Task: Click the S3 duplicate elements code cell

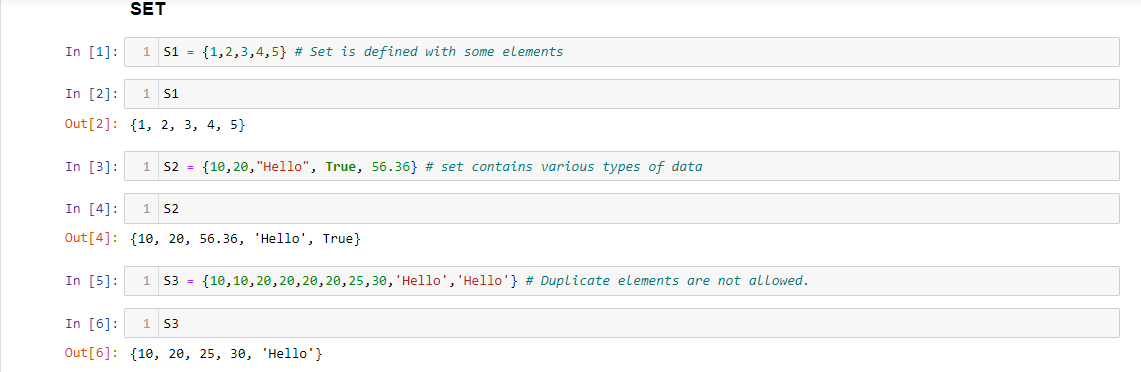Action: (x=621, y=280)
